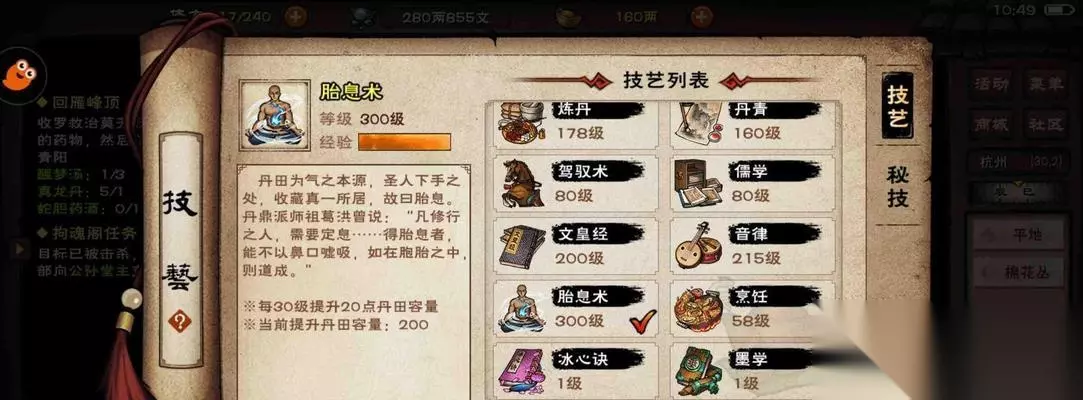This screenshot has width=1083, height=400.
Task: Open the 活动 events button
Action: (x=991, y=84)
